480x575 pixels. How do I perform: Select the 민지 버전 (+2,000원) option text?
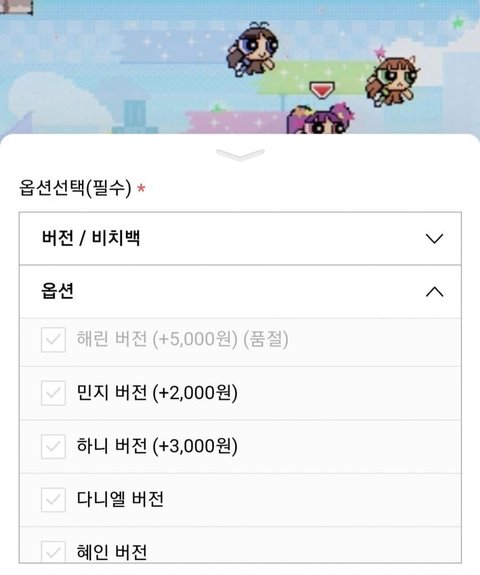157,393
